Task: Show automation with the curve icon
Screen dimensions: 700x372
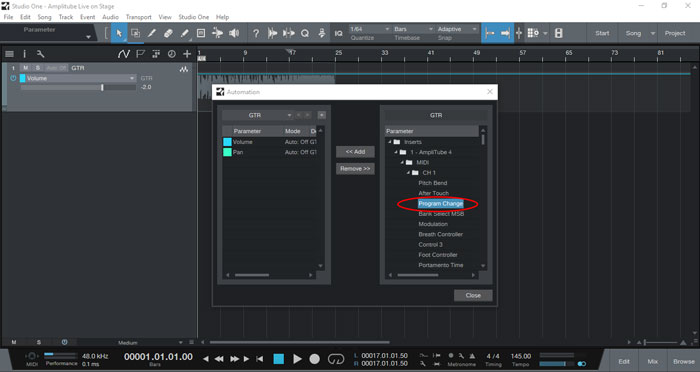Action: [x=124, y=54]
